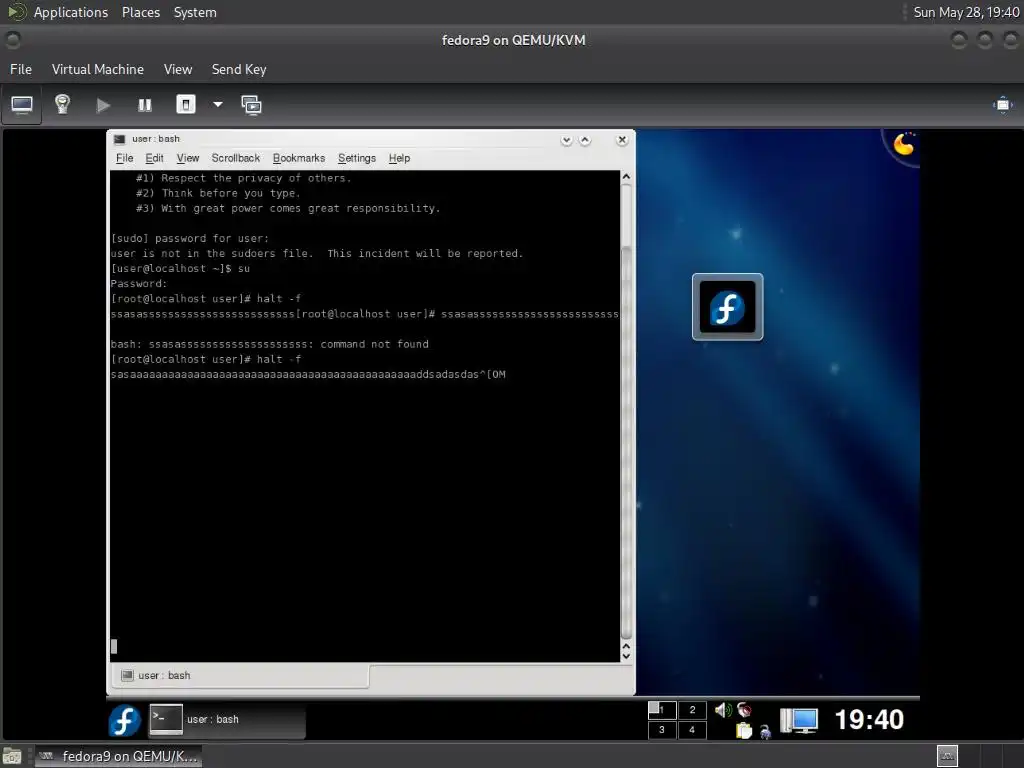Minimize the Konsole window
The width and height of the screenshot is (1024, 768).
(x=566, y=140)
